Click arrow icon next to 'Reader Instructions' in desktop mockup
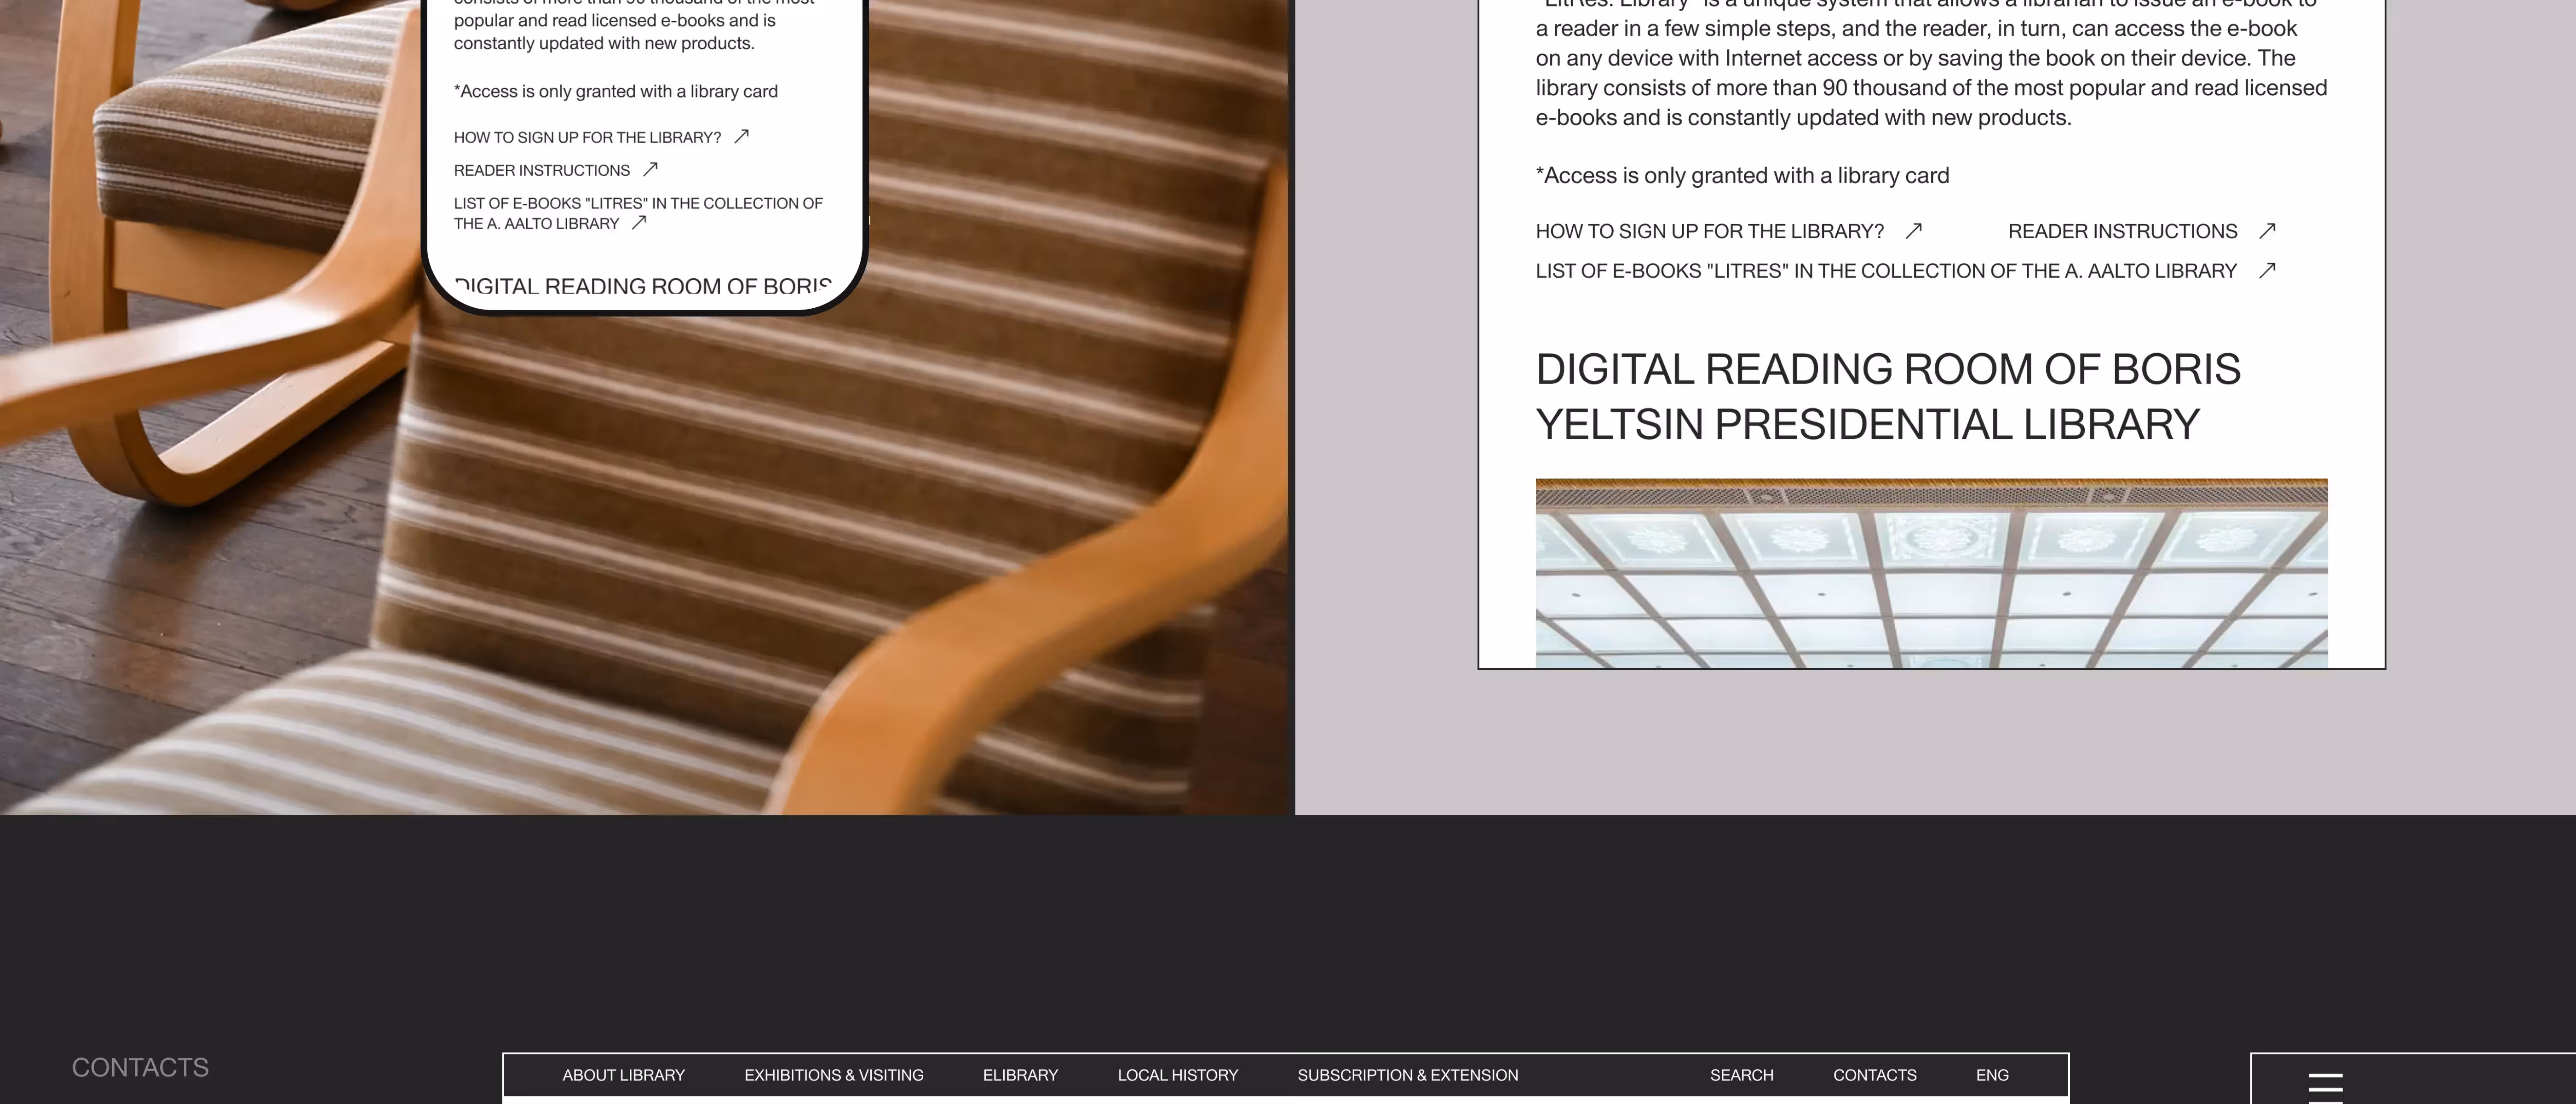Screen dimensions: 2576x1104 pyautogui.click(x=2267, y=231)
